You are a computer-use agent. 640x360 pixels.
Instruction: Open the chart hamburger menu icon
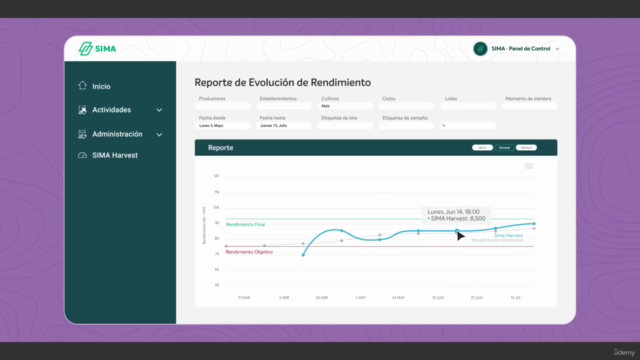coord(529,166)
